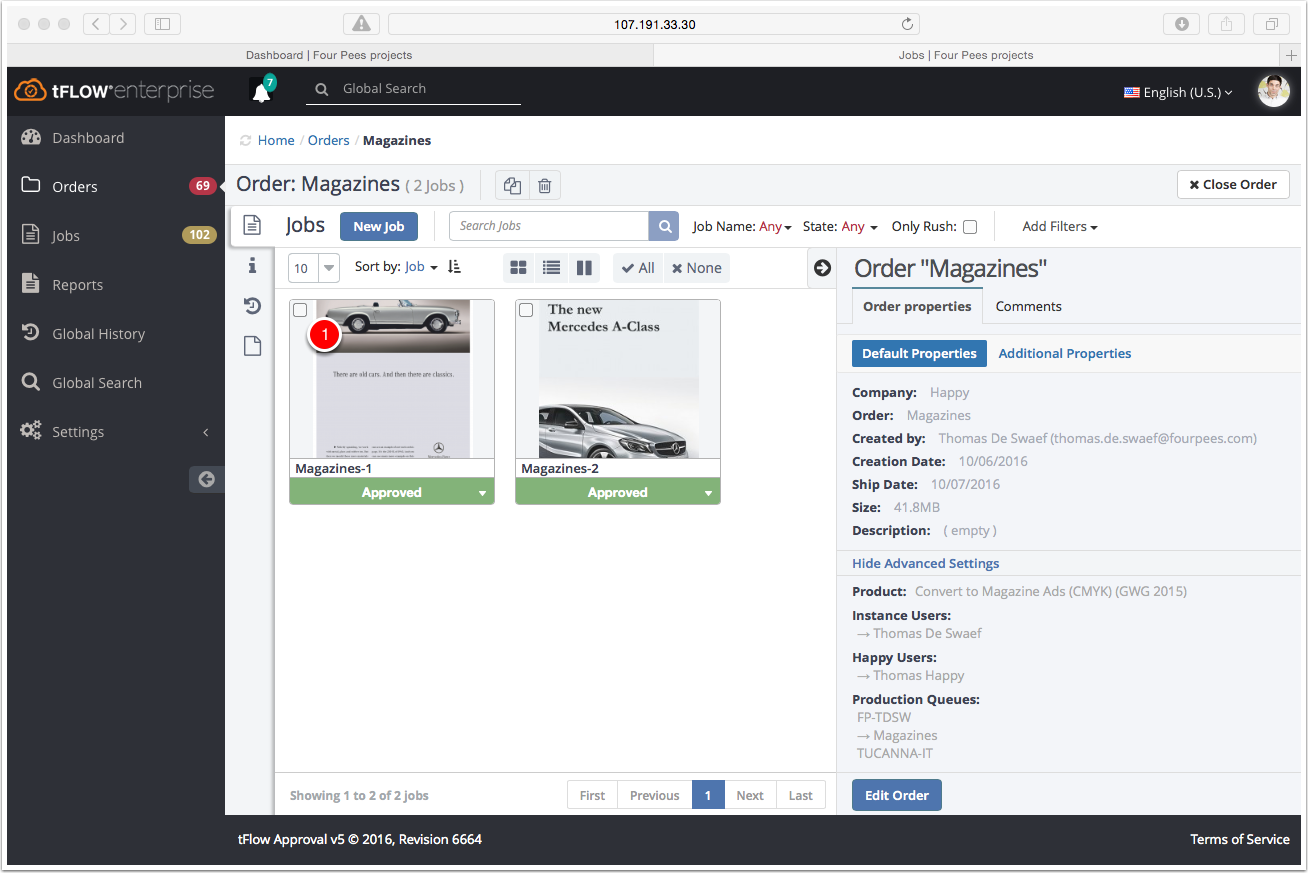Click the New Job button

click(x=379, y=227)
